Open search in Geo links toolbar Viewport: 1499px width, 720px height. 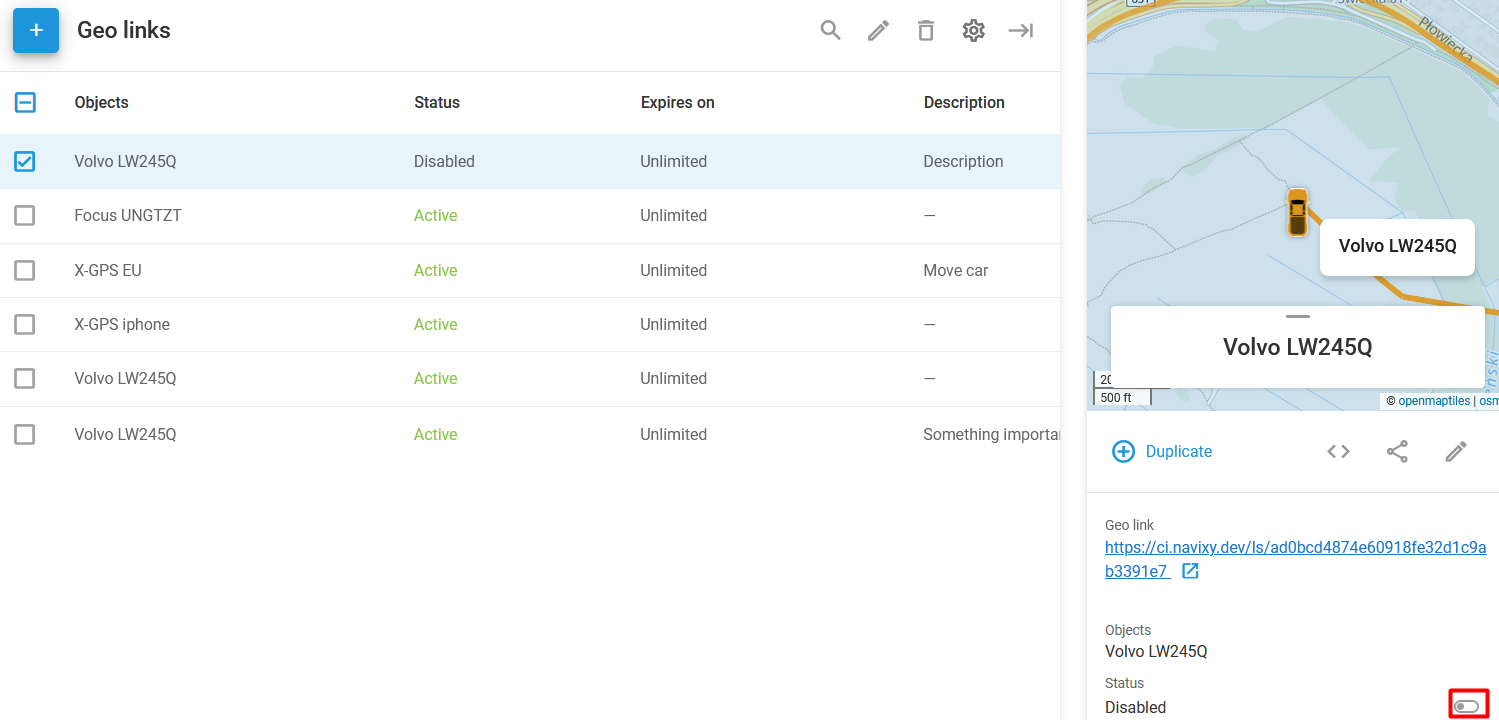click(830, 30)
